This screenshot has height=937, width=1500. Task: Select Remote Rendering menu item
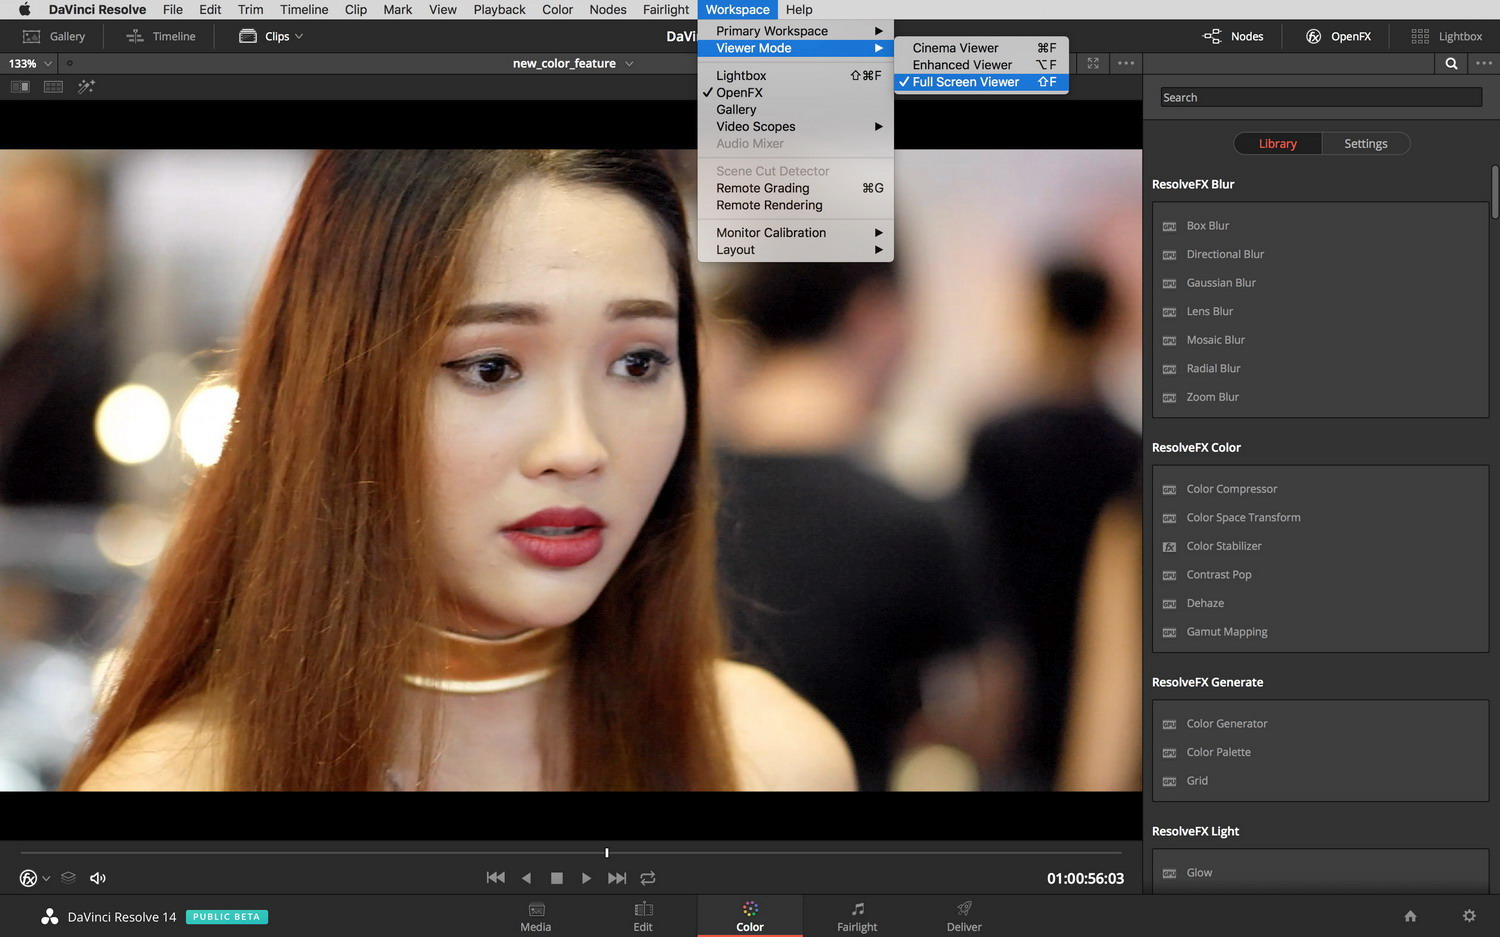795,205
